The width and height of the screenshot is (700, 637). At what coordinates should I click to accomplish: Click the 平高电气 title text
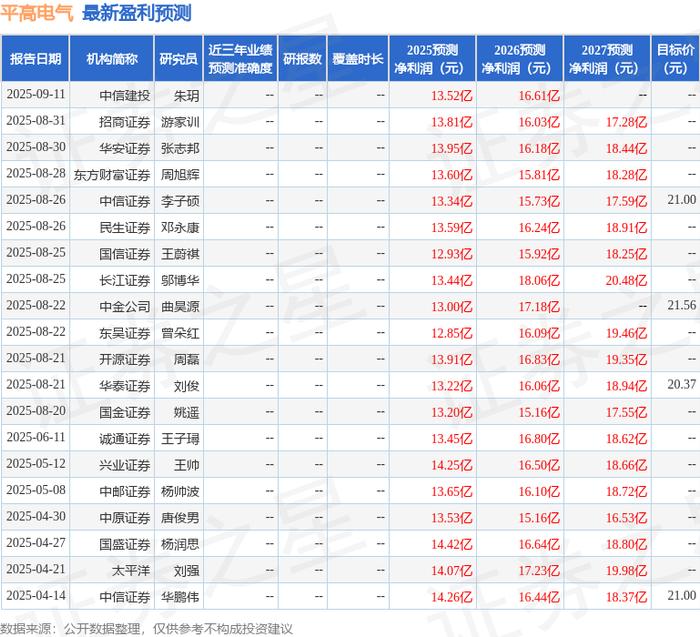click(37, 12)
